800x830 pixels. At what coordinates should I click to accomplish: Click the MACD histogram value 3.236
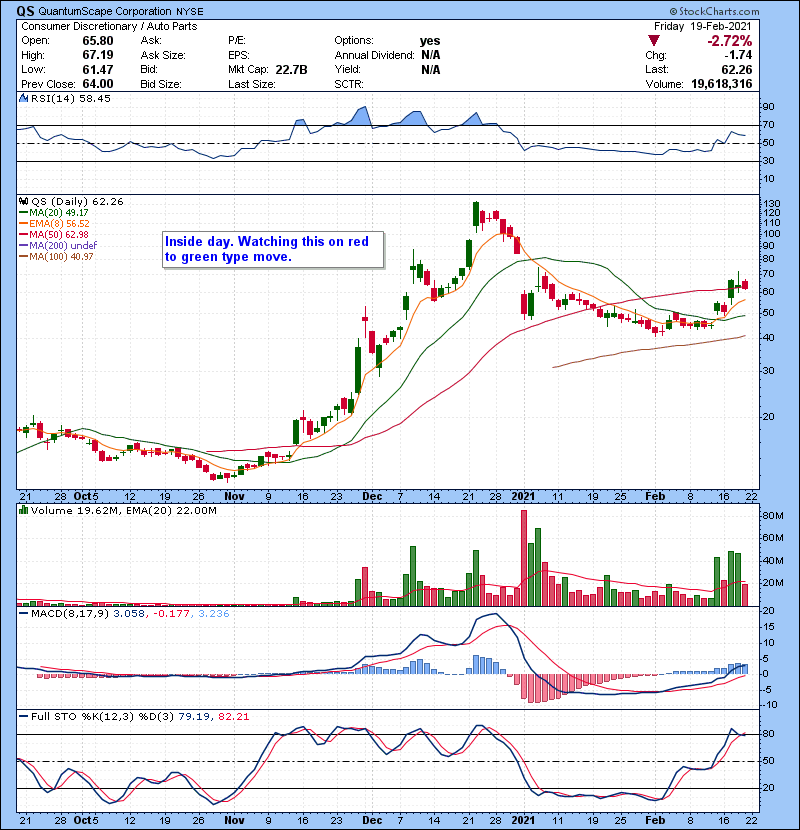[214, 614]
